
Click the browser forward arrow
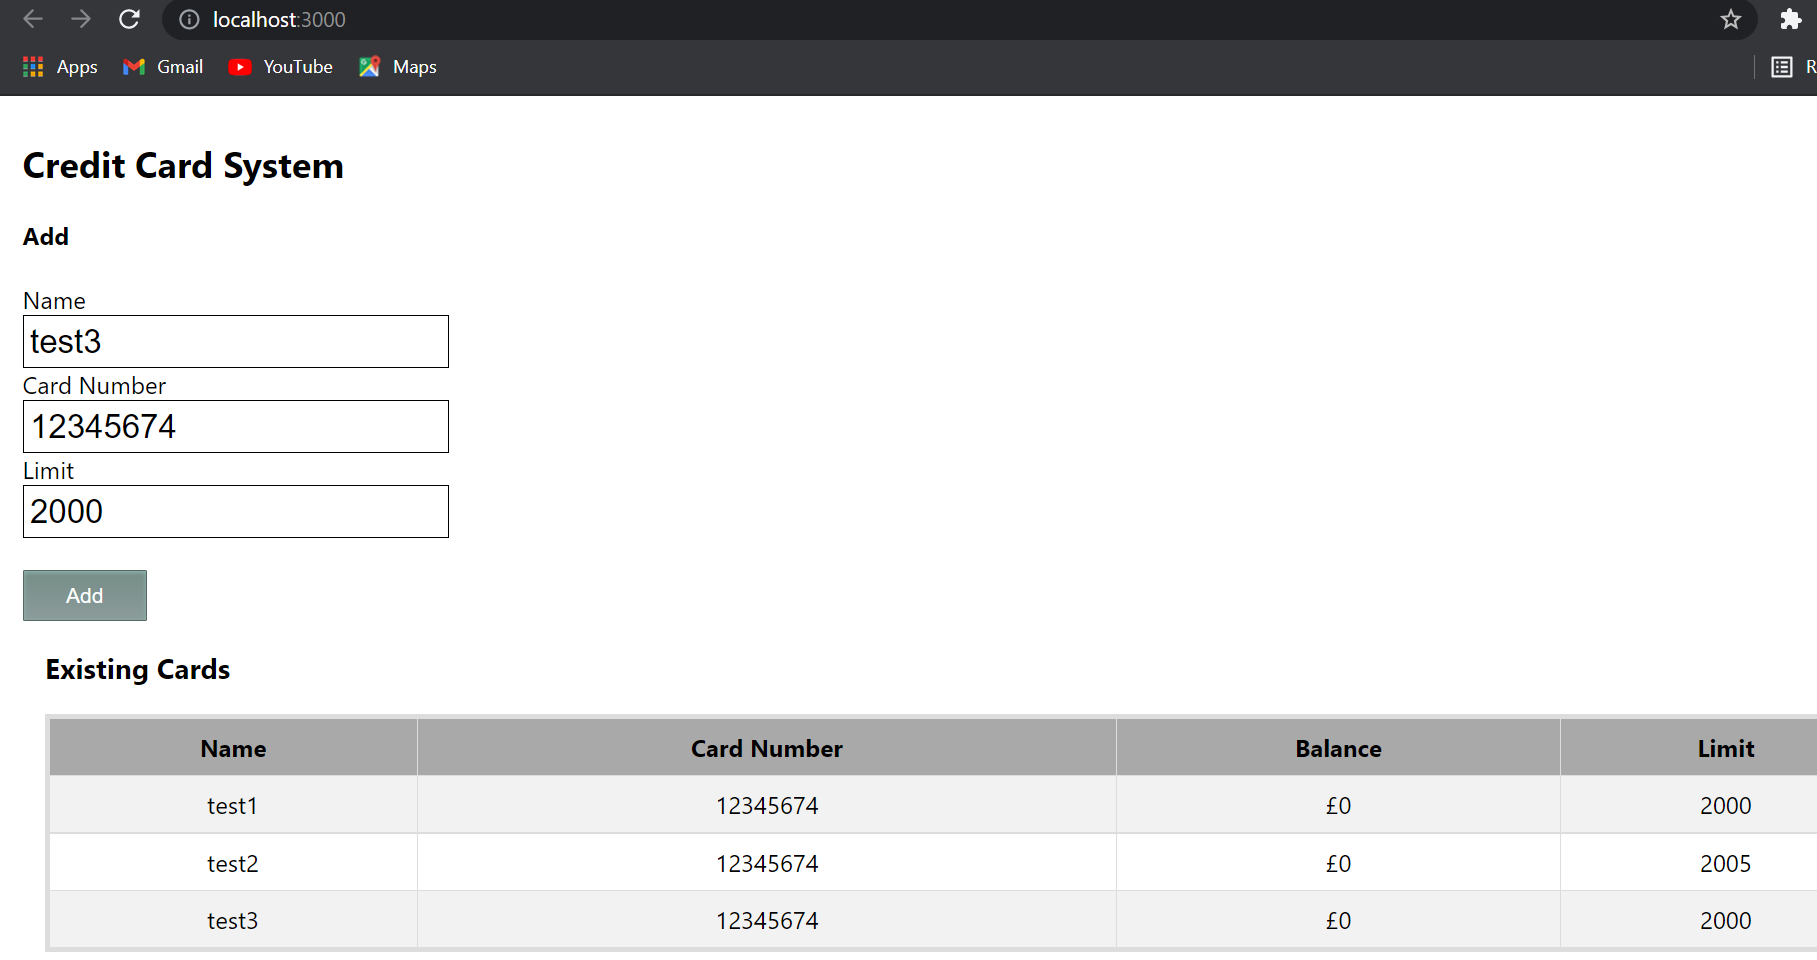pos(81,19)
